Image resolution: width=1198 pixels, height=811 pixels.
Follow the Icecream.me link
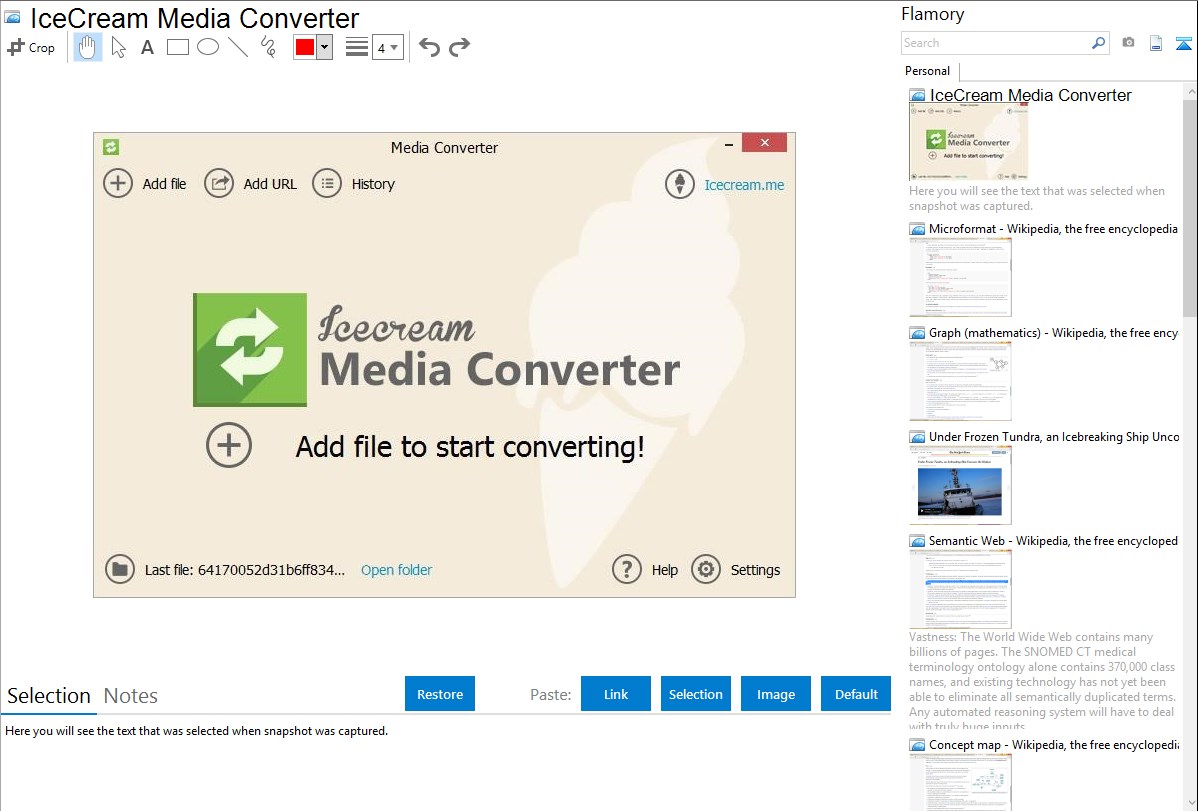744,185
